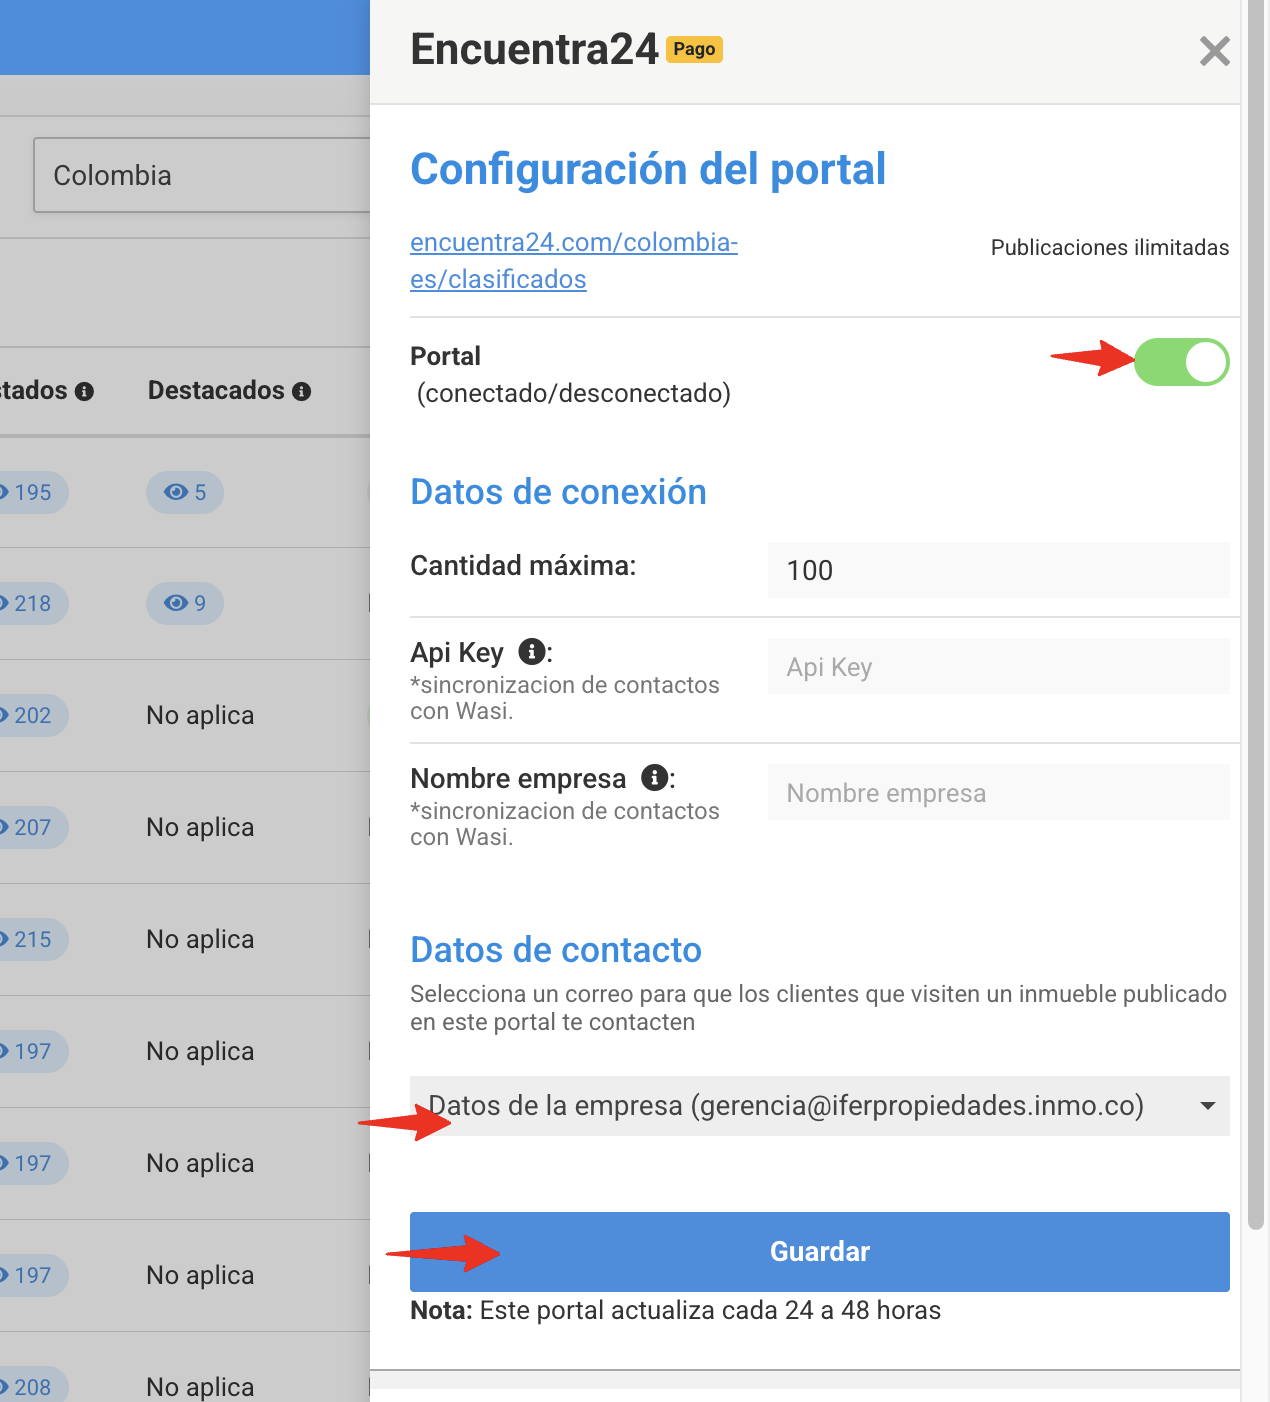Click the Pago badge next to Encuentra24
1270x1402 pixels.
point(694,49)
